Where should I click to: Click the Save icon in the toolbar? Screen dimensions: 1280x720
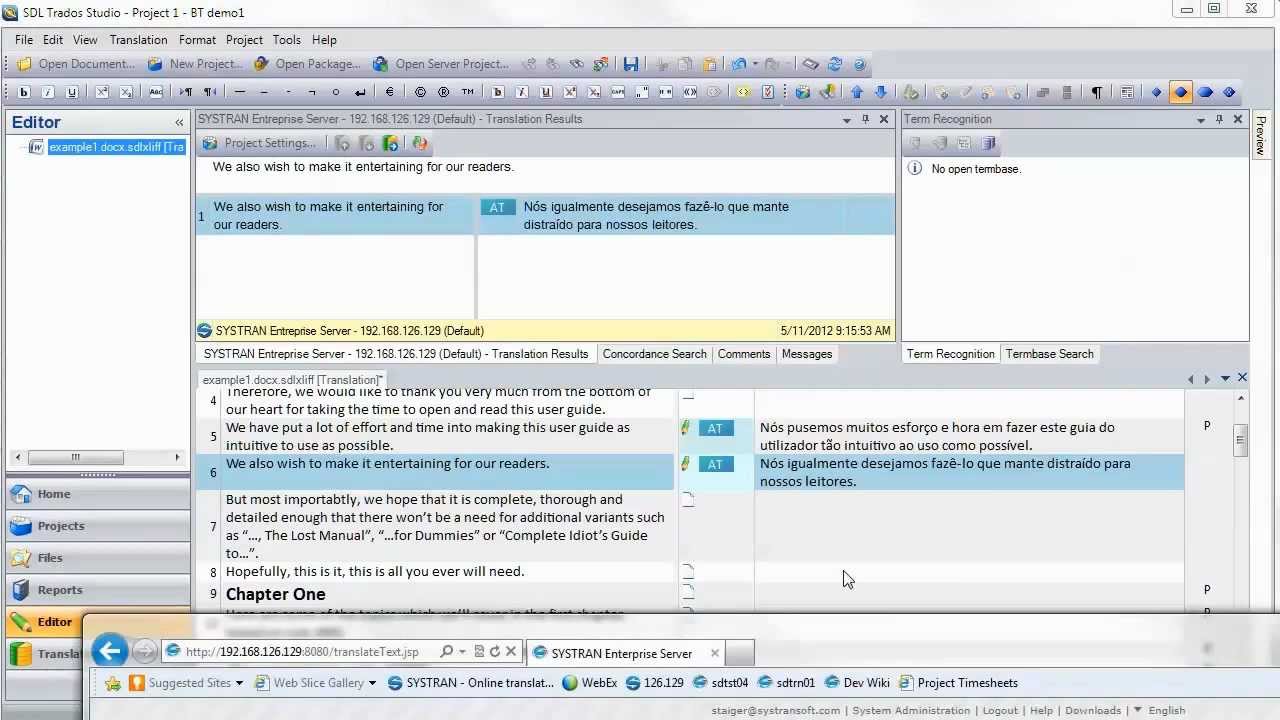pyautogui.click(x=631, y=64)
